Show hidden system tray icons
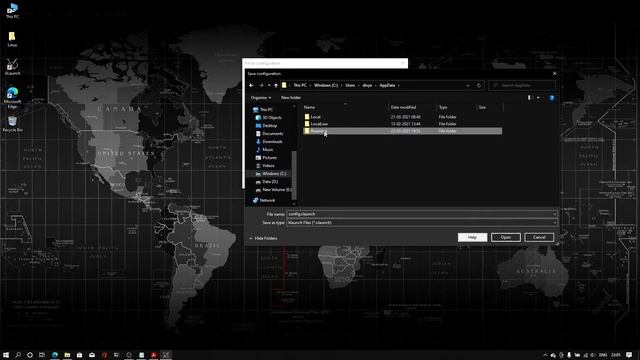Screen dimensions: 640x360 point(545,355)
